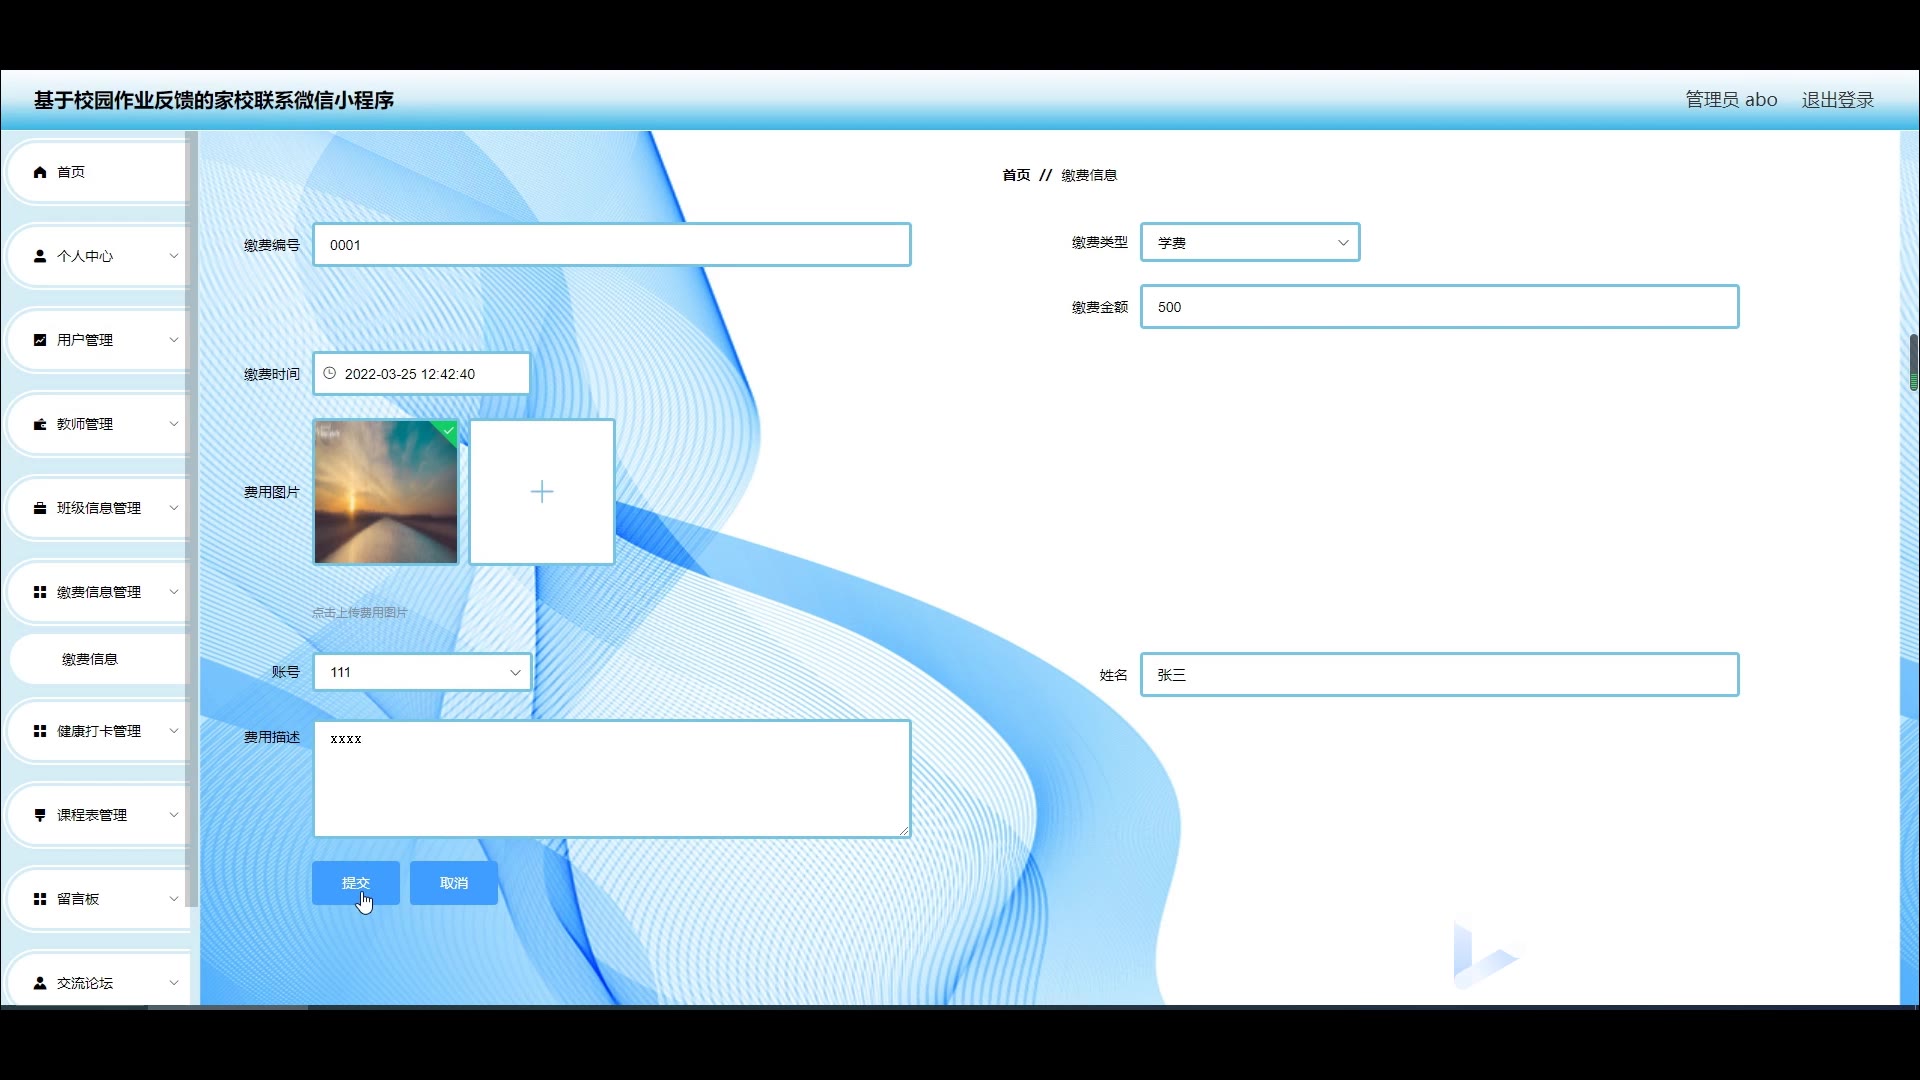Click into the 缴费金额 input field
The height and width of the screenshot is (1080, 1920).
pos(1438,307)
